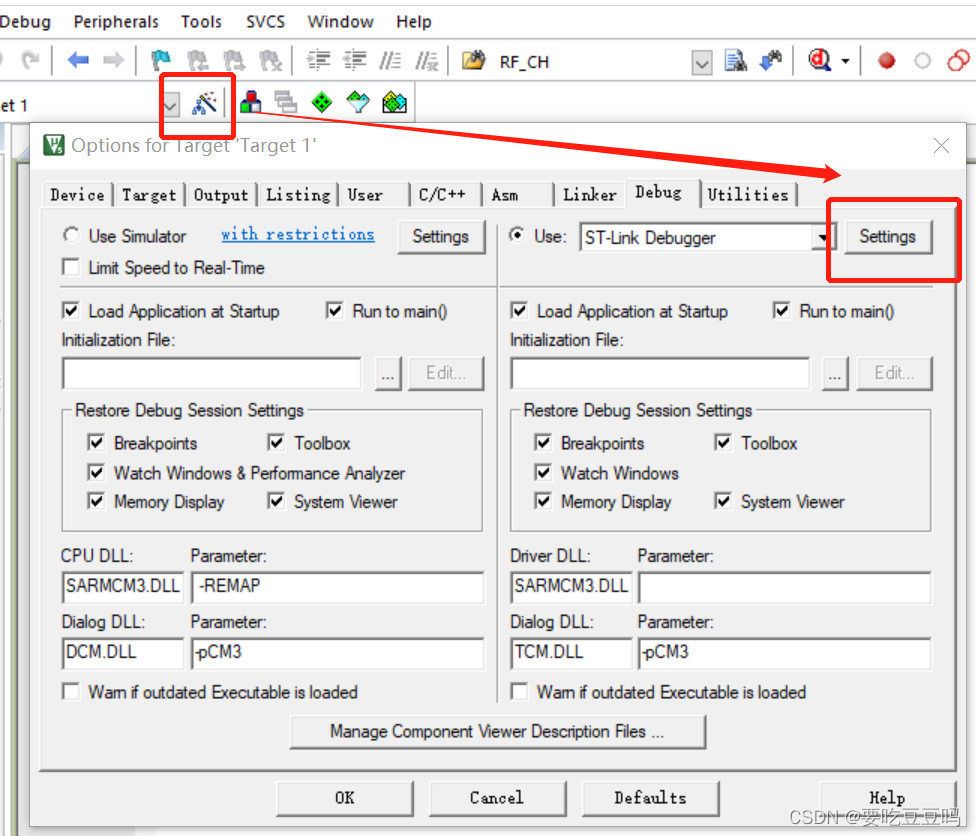The width and height of the screenshot is (976, 836).
Task: Browse simulator Initialization File with '...' button
Action: [x=388, y=373]
